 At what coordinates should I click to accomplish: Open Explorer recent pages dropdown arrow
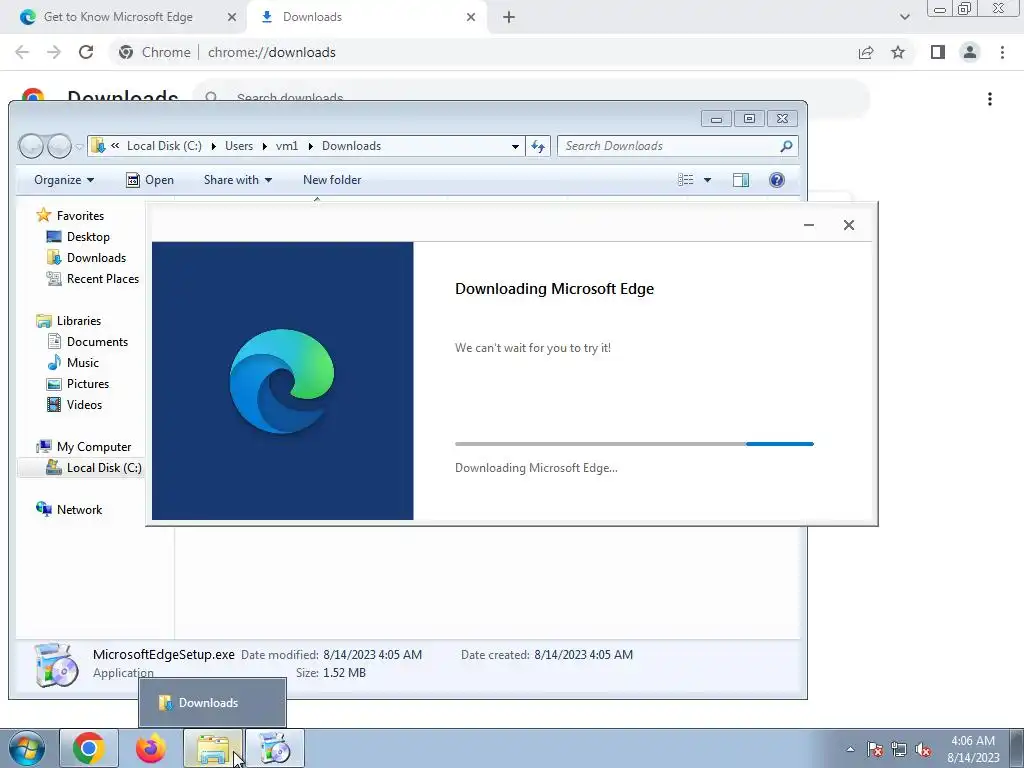click(x=79, y=146)
